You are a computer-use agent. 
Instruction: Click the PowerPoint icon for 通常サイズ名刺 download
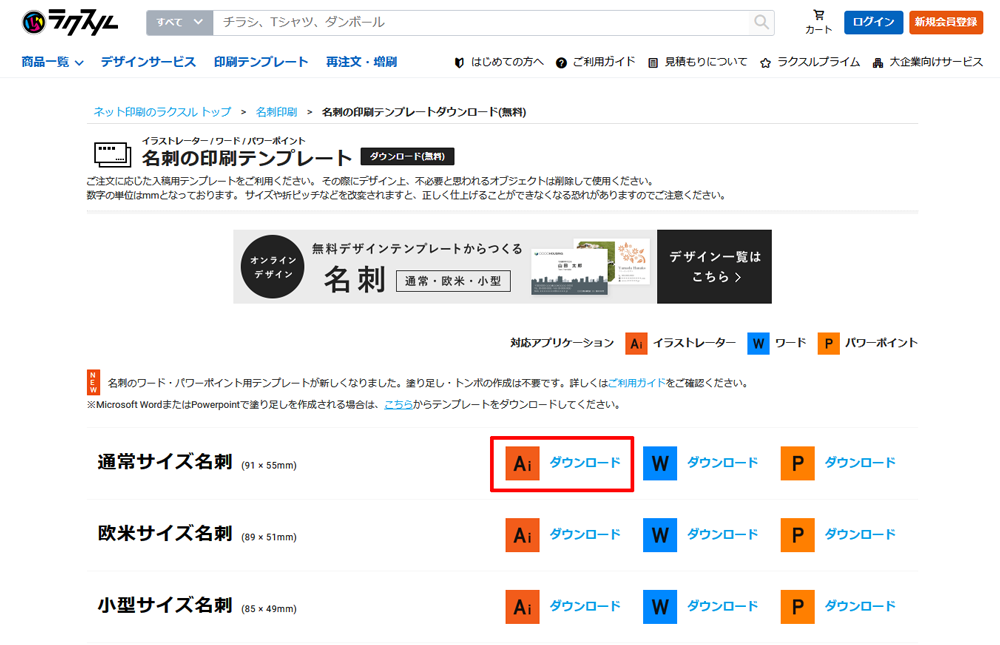(x=797, y=463)
